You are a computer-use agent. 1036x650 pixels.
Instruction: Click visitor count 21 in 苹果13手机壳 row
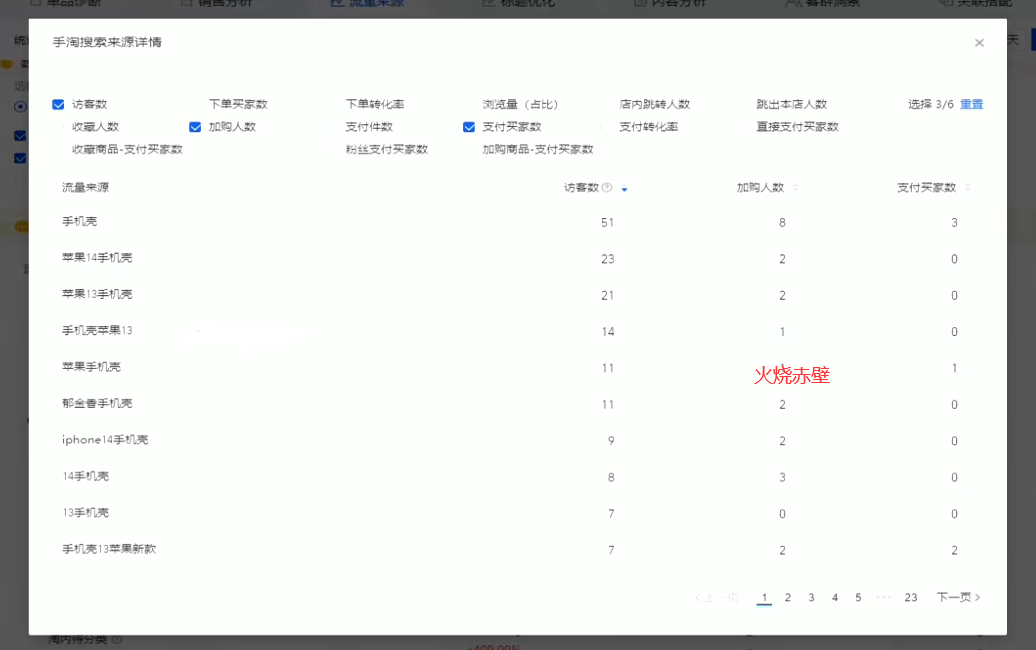click(x=607, y=295)
